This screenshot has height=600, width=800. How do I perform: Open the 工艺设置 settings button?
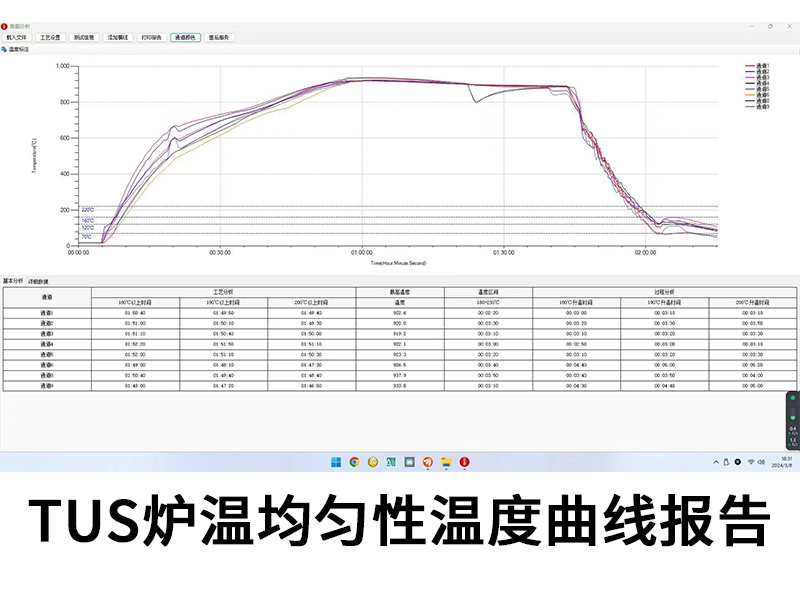(50, 37)
